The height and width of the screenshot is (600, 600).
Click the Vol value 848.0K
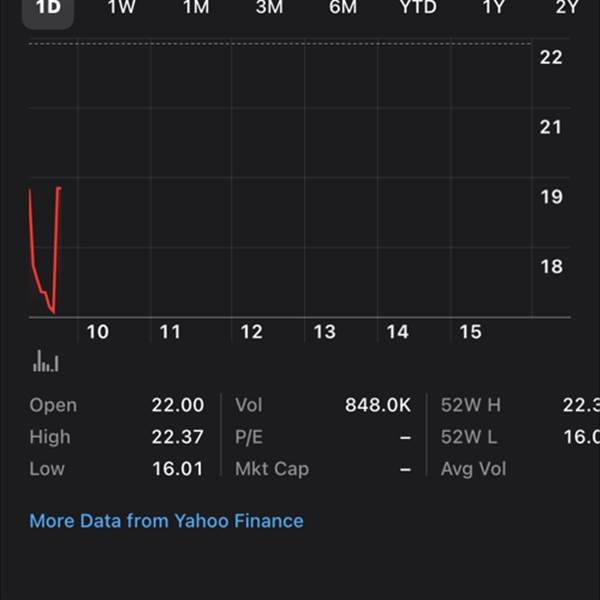[378, 405]
